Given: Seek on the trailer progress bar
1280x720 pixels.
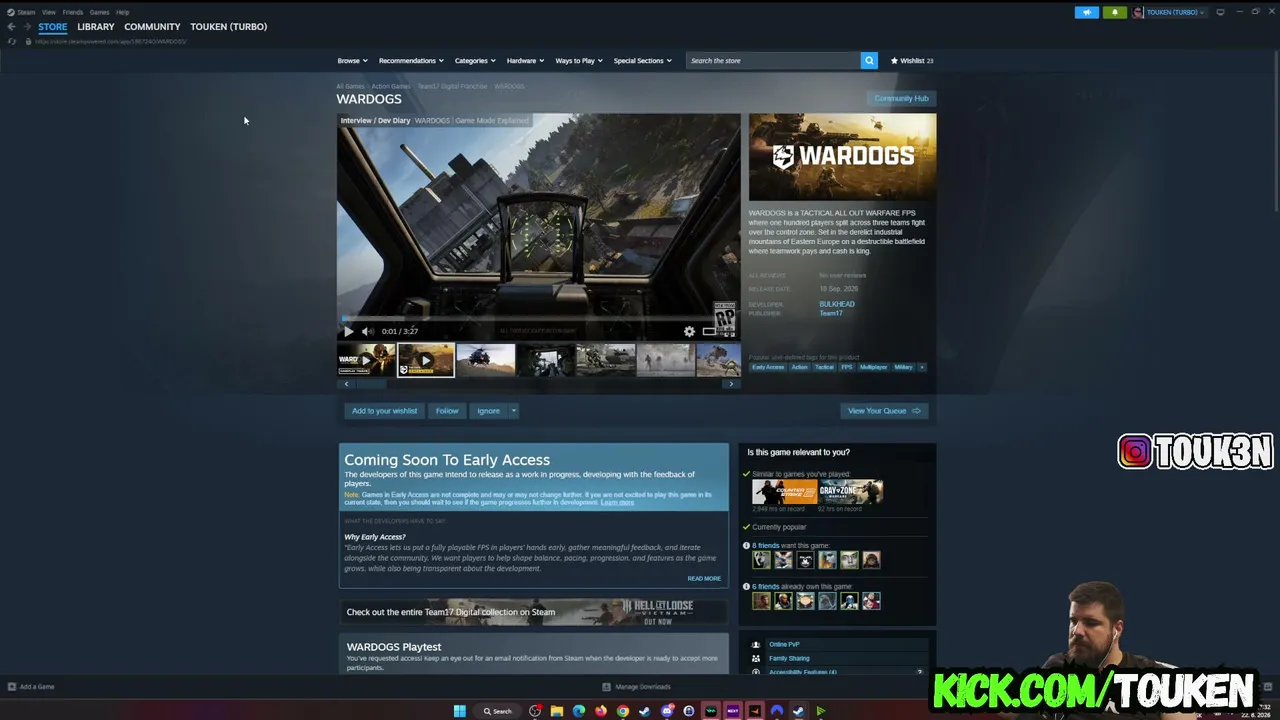Looking at the screenshot, I should [538, 319].
